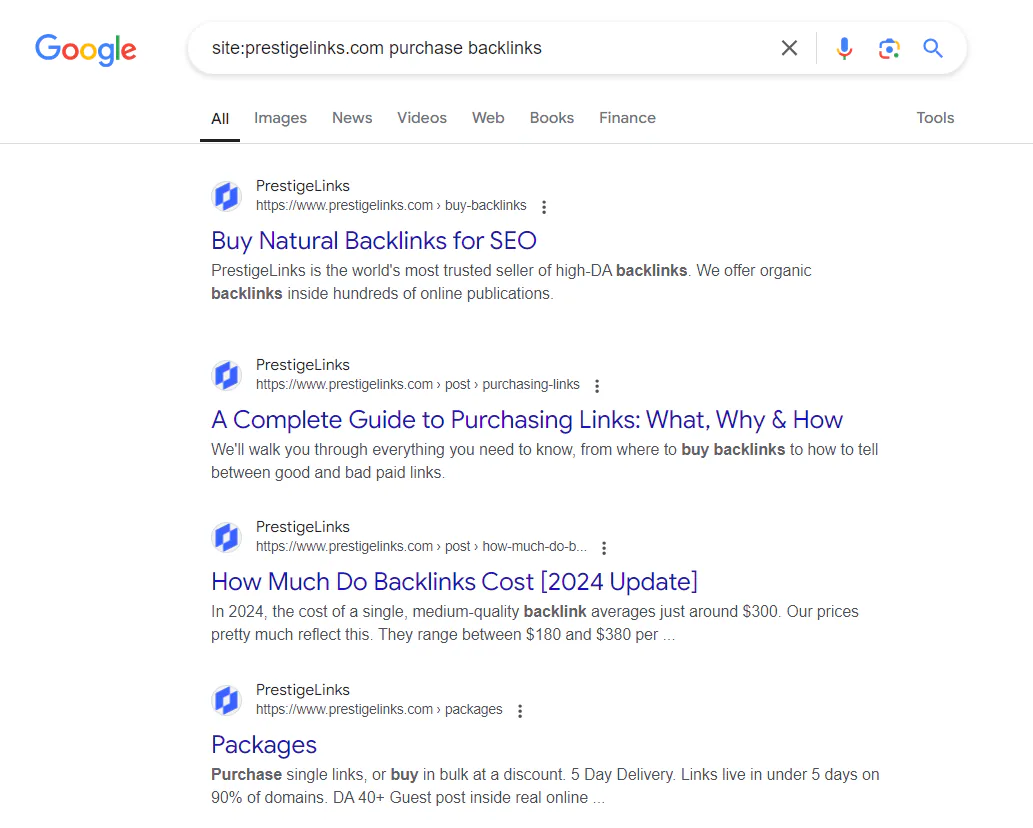Click PrestigeLinks site name above buy-backlinks URL
Screen dimensions: 1033x828
(302, 186)
